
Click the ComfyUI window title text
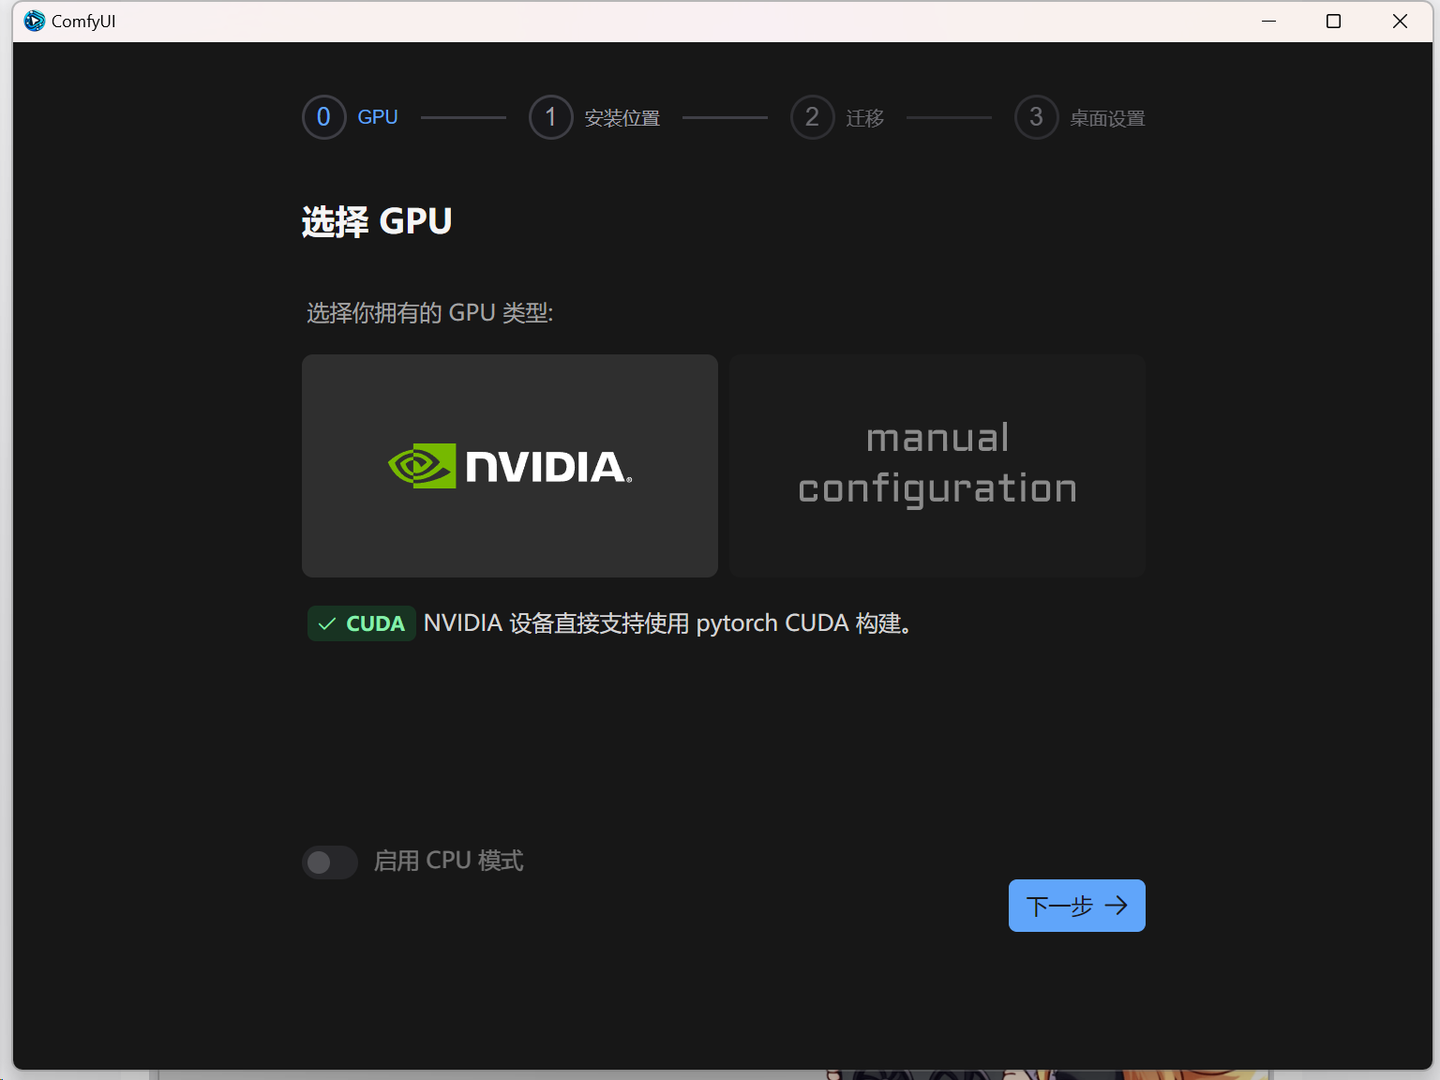tap(84, 21)
